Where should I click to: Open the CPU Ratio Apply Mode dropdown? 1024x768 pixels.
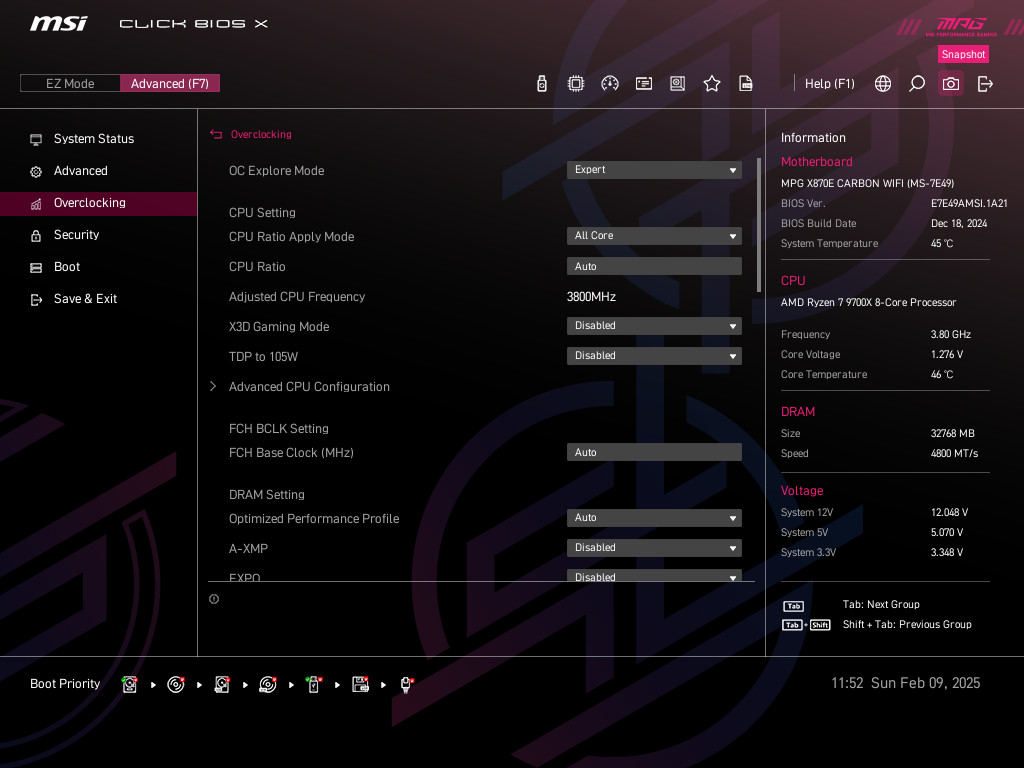pos(654,236)
